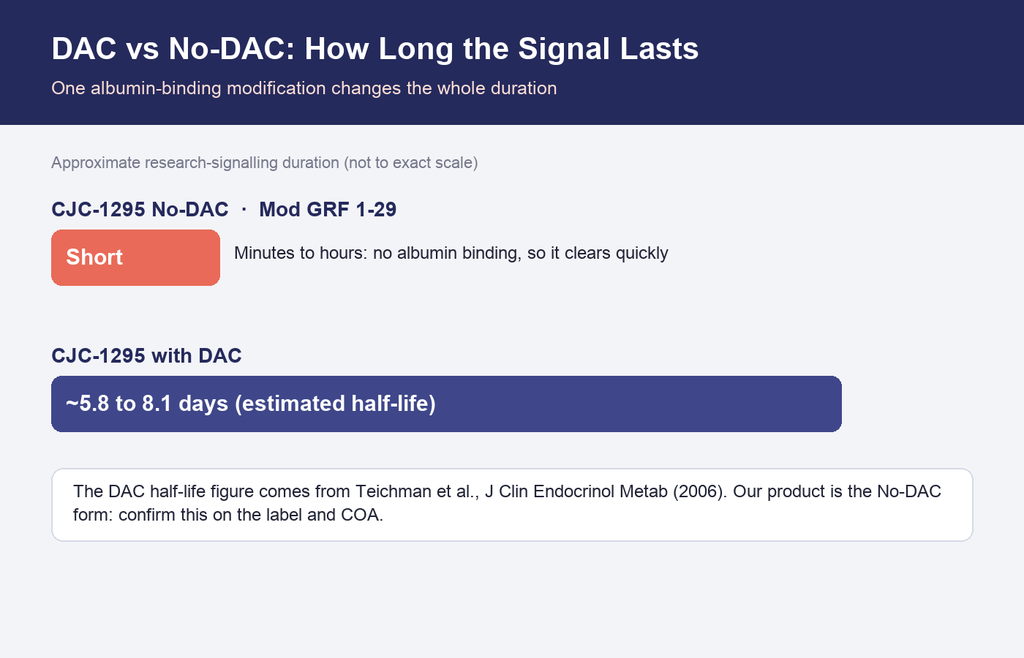Click the orange Short duration bar
Screen dimensions: 1024x658
pyautogui.click(x=136, y=257)
